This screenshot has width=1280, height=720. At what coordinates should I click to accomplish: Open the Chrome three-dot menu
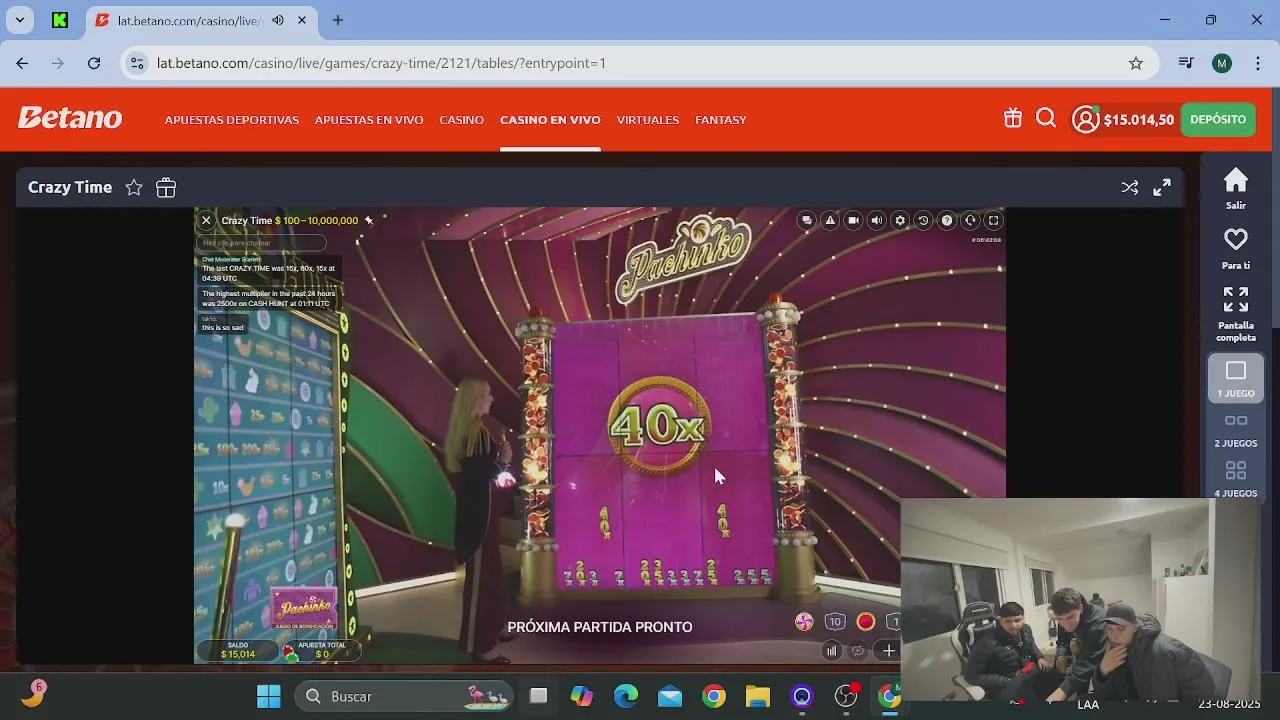coord(1257,63)
